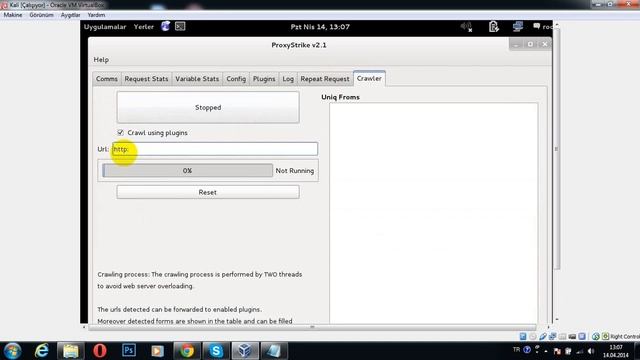
Task: Open the last taskbar app beside VirtualBox
Action: point(274,351)
